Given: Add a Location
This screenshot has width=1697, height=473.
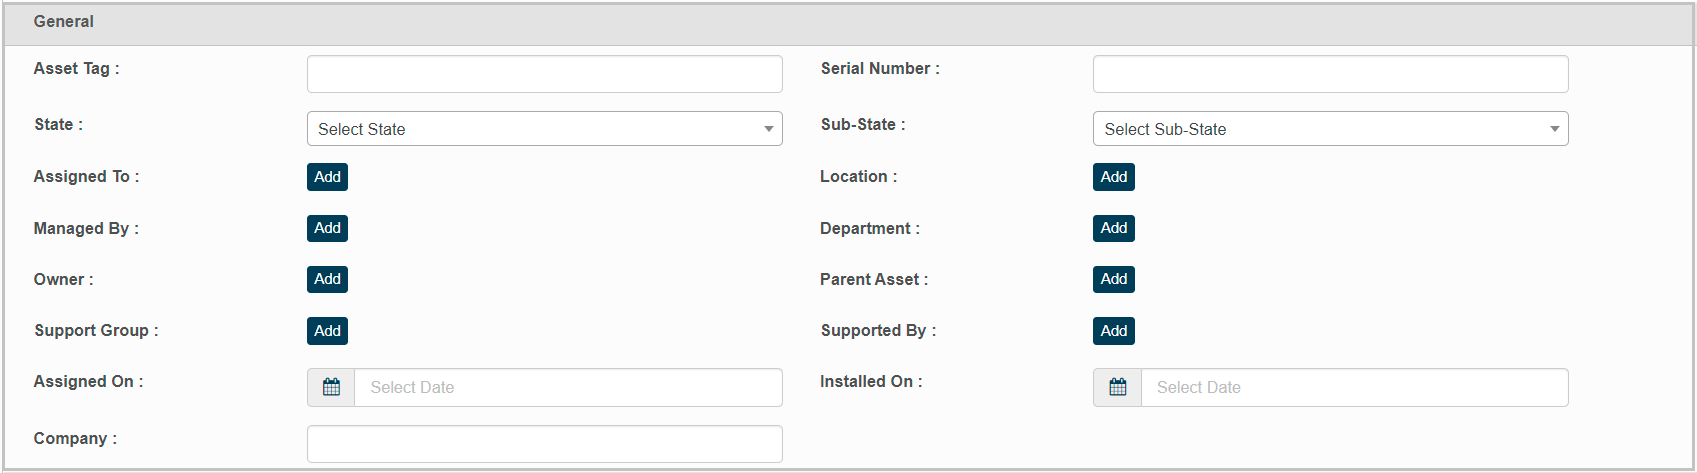Looking at the screenshot, I should (x=1113, y=177).
